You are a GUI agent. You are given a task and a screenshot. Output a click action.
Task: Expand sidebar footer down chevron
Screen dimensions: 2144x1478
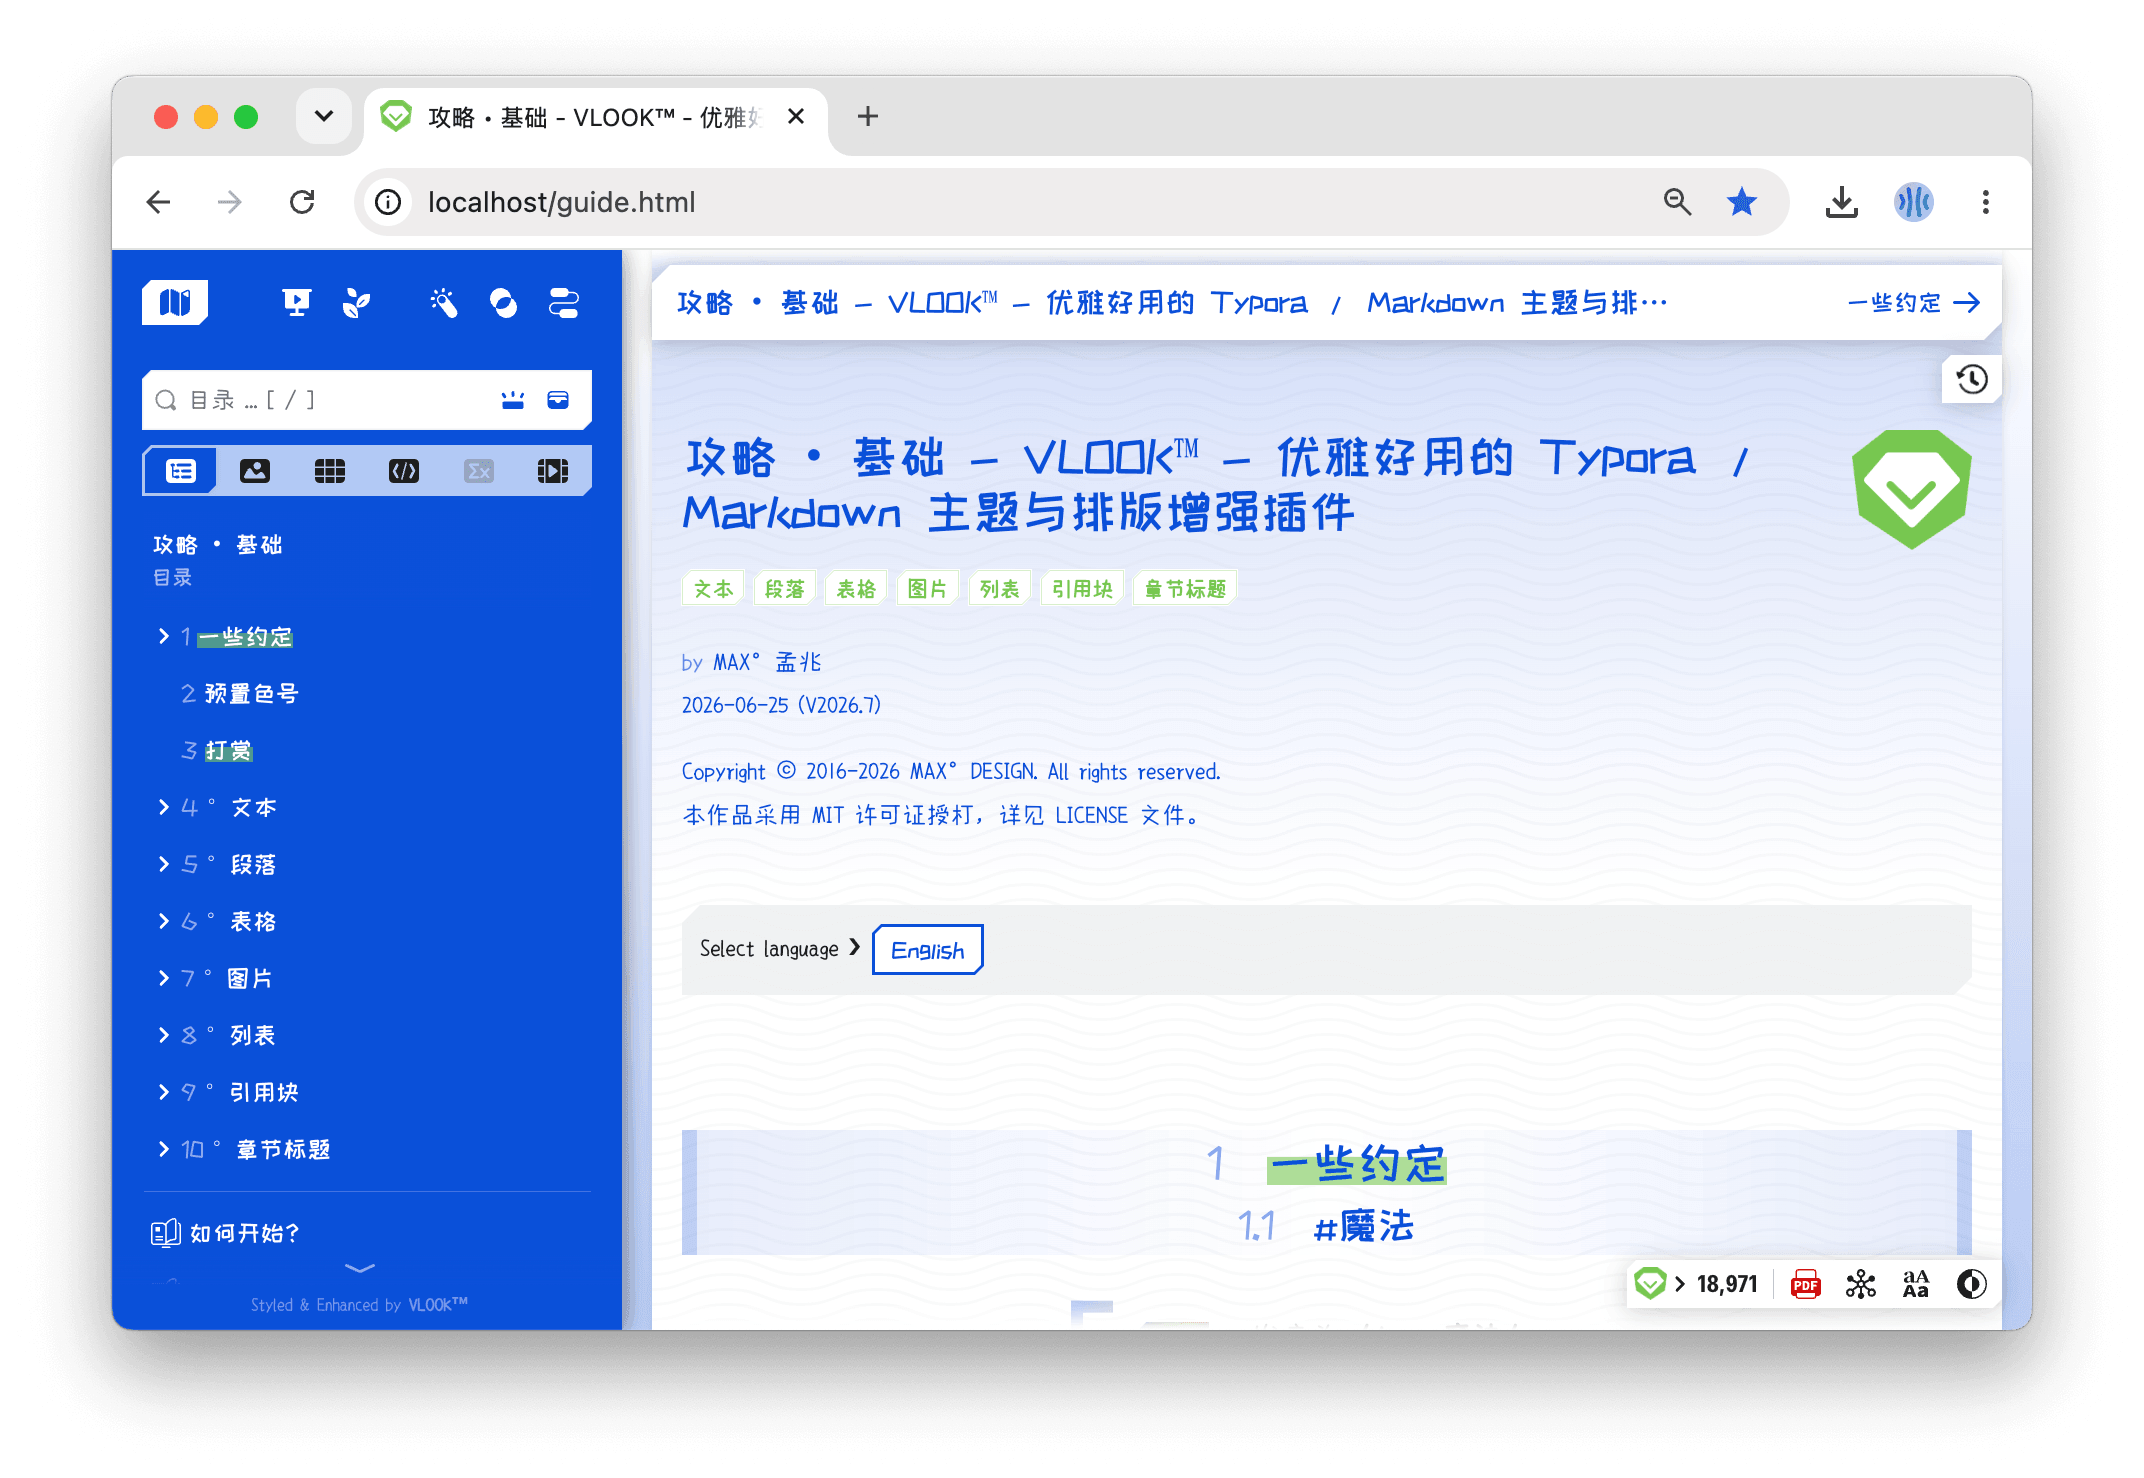tap(360, 1268)
